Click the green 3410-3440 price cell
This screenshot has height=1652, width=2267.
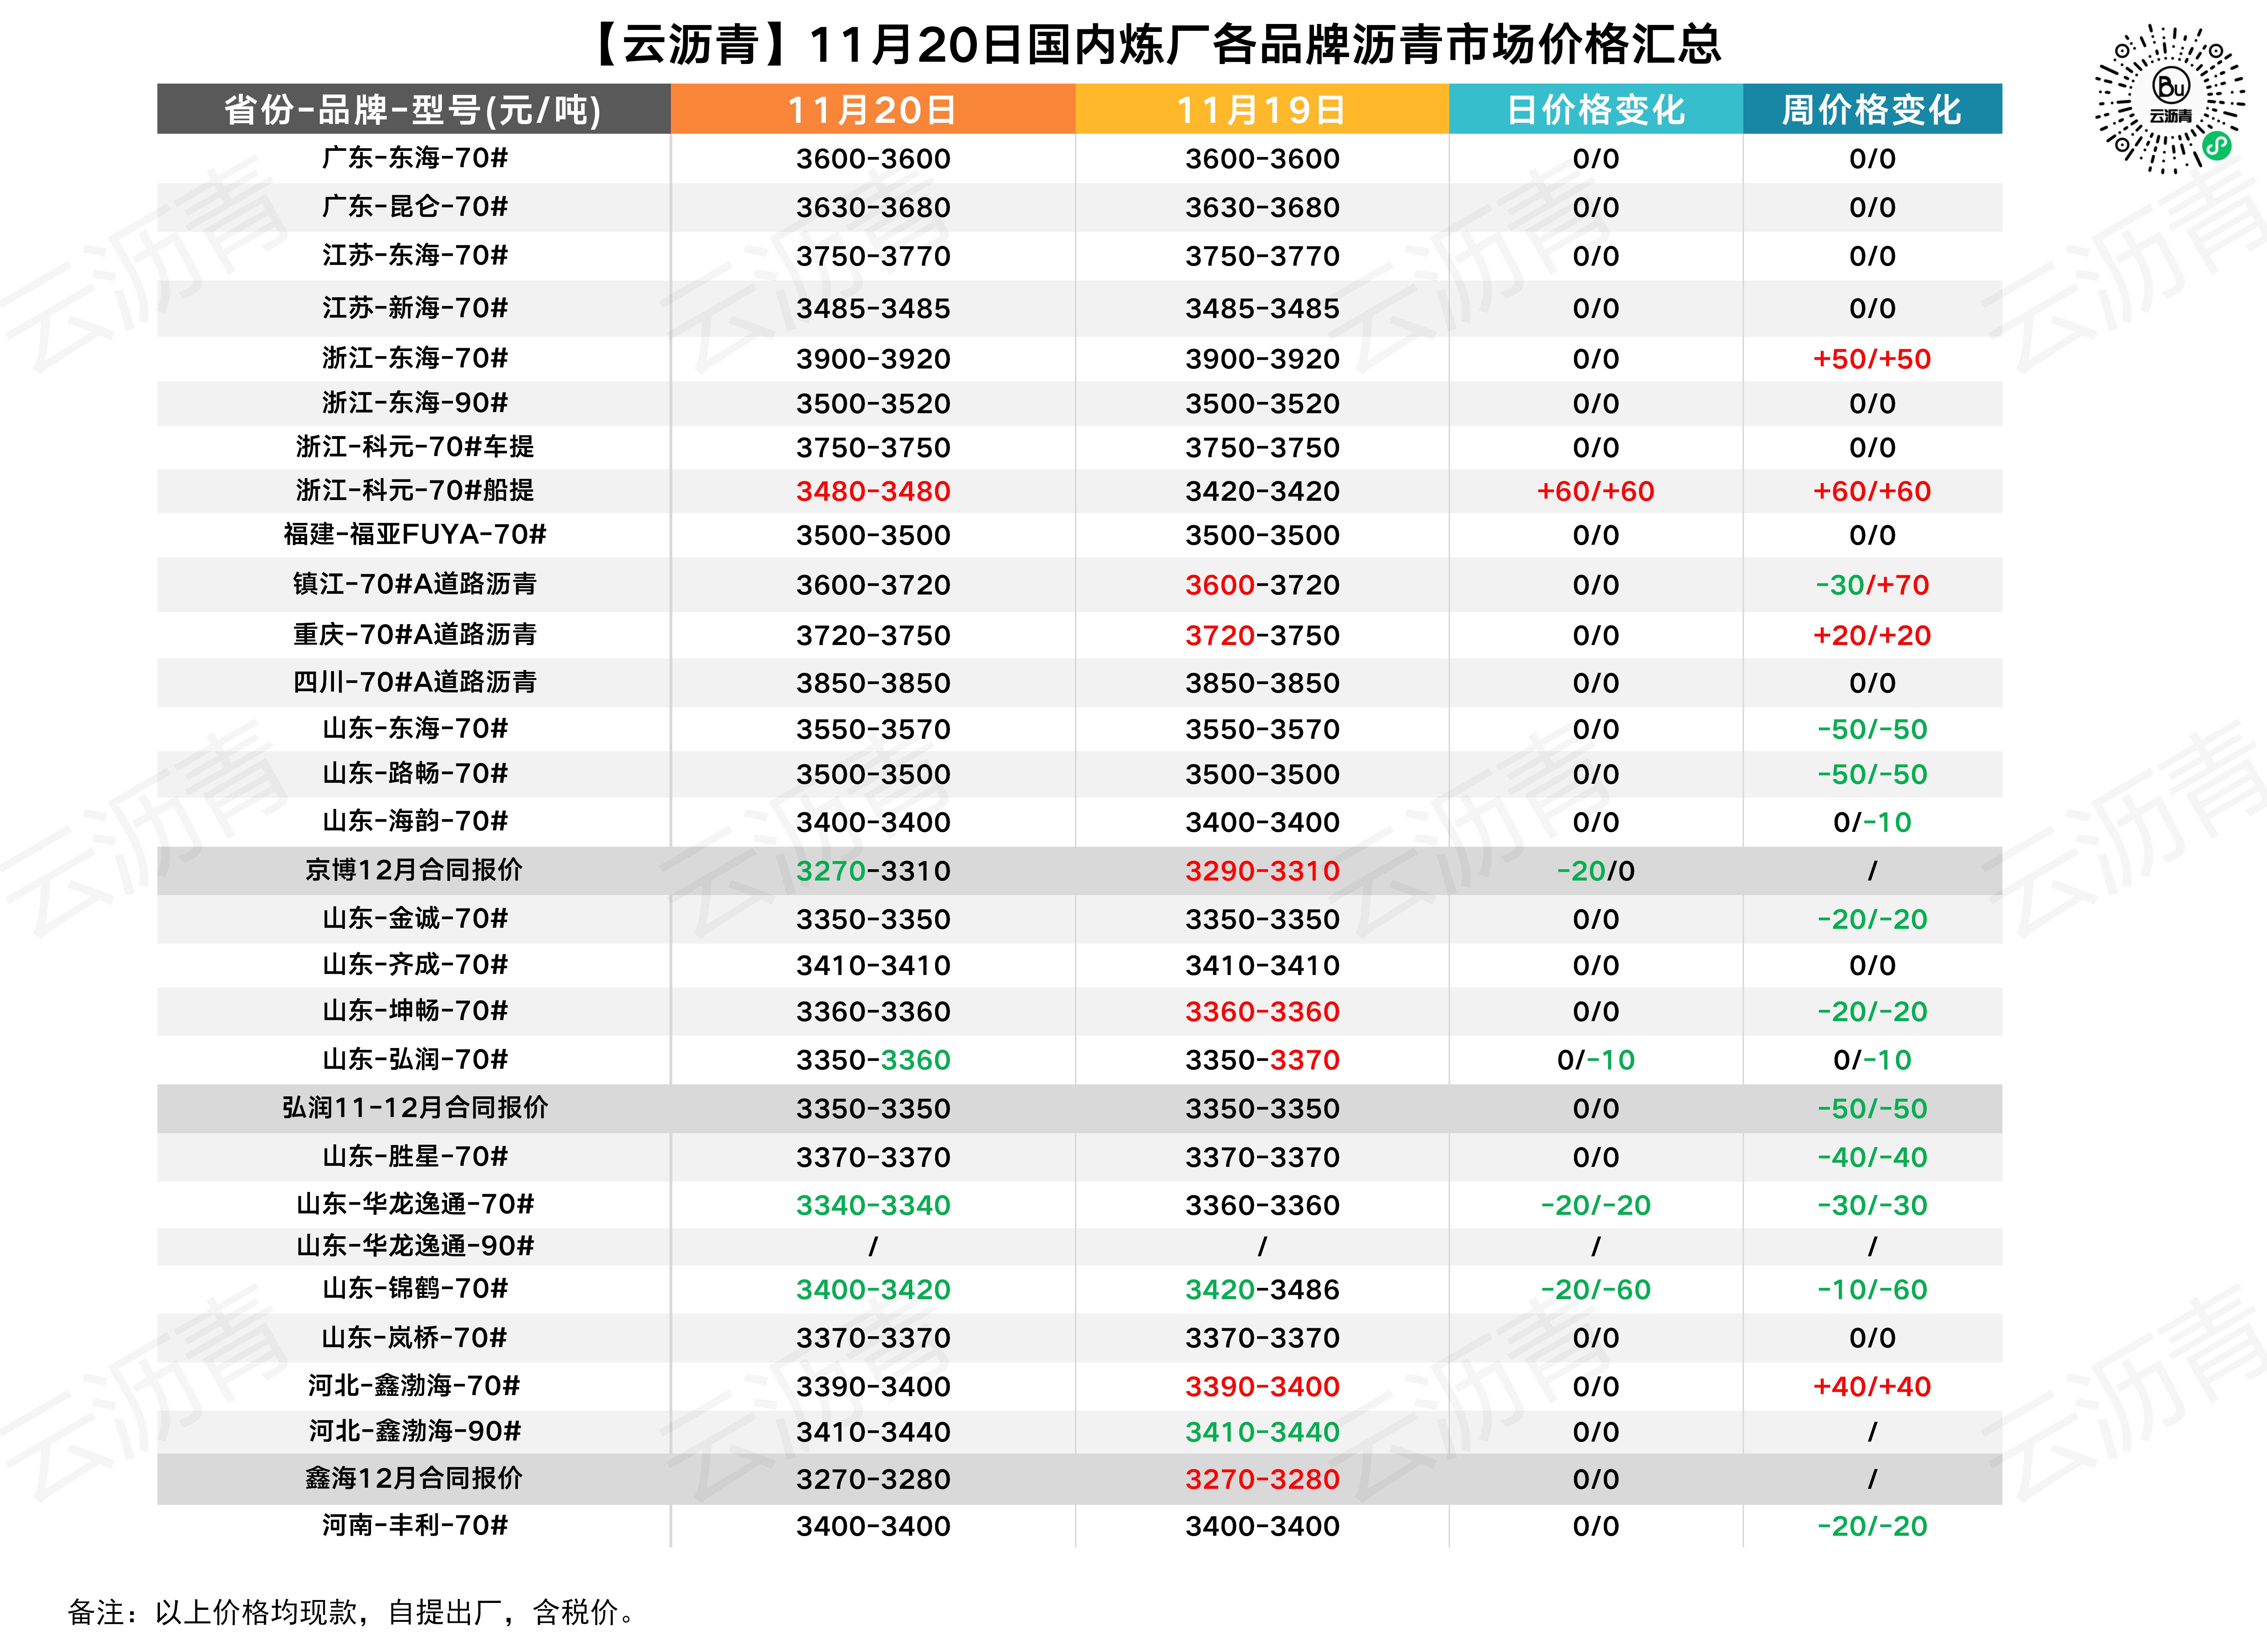click(x=1262, y=1433)
